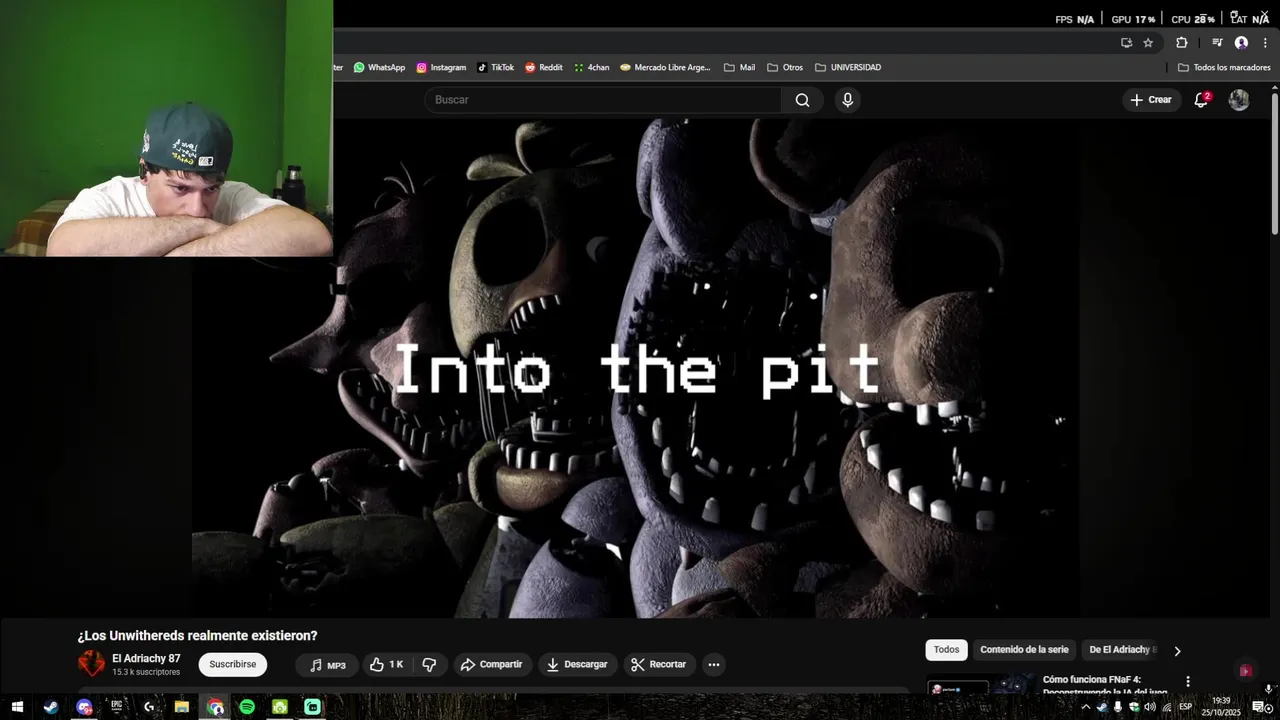Click the Descargar button
Screen dimensions: 1280x720
tap(577, 665)
